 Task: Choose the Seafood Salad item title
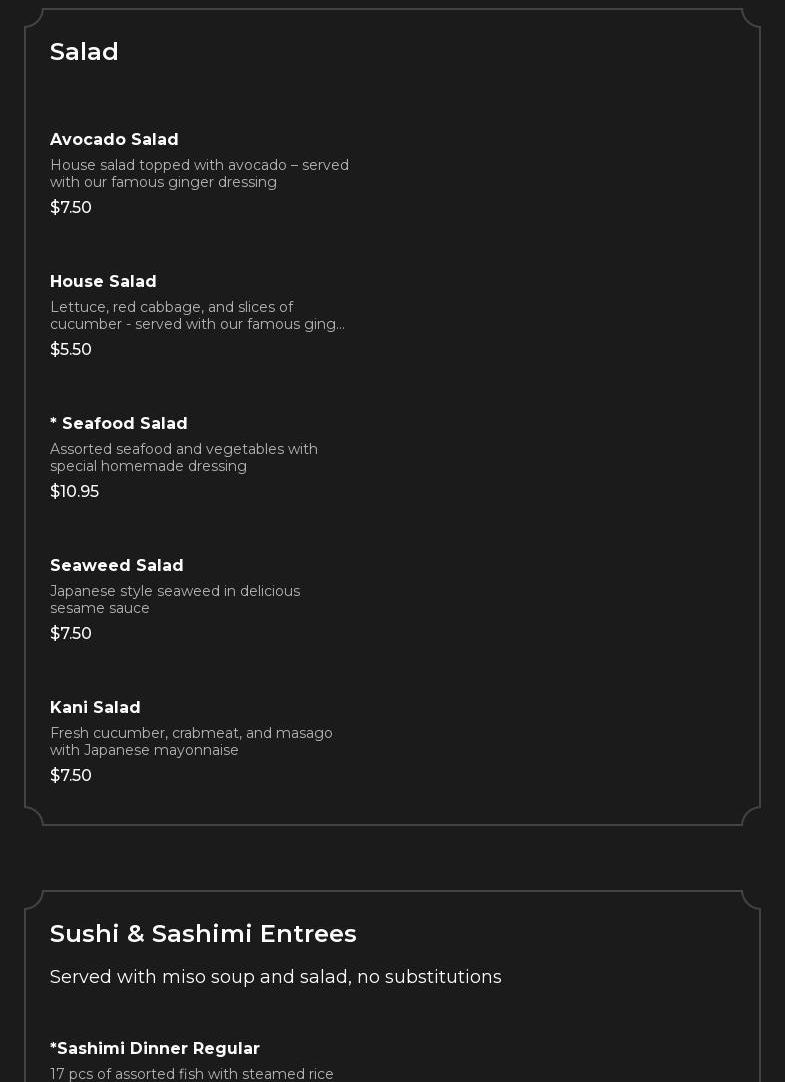(119, 424)
